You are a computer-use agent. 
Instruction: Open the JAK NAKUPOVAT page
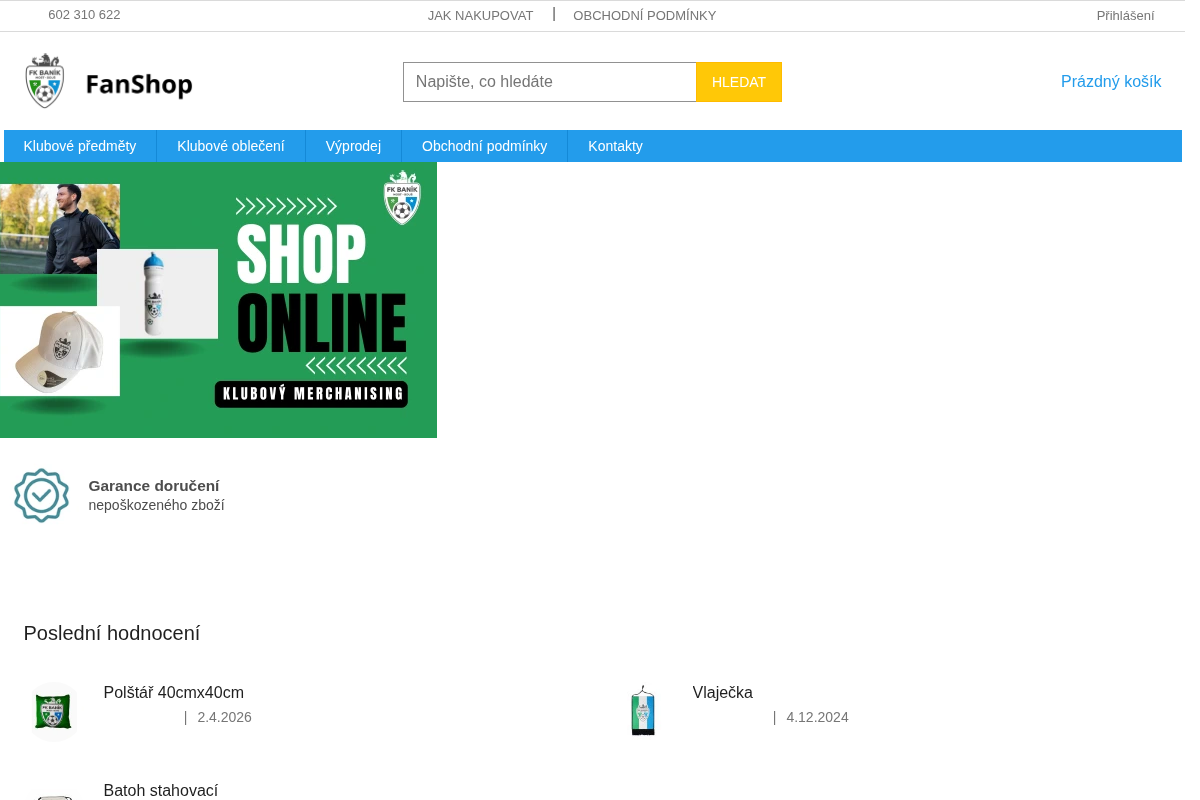point(481,15)
